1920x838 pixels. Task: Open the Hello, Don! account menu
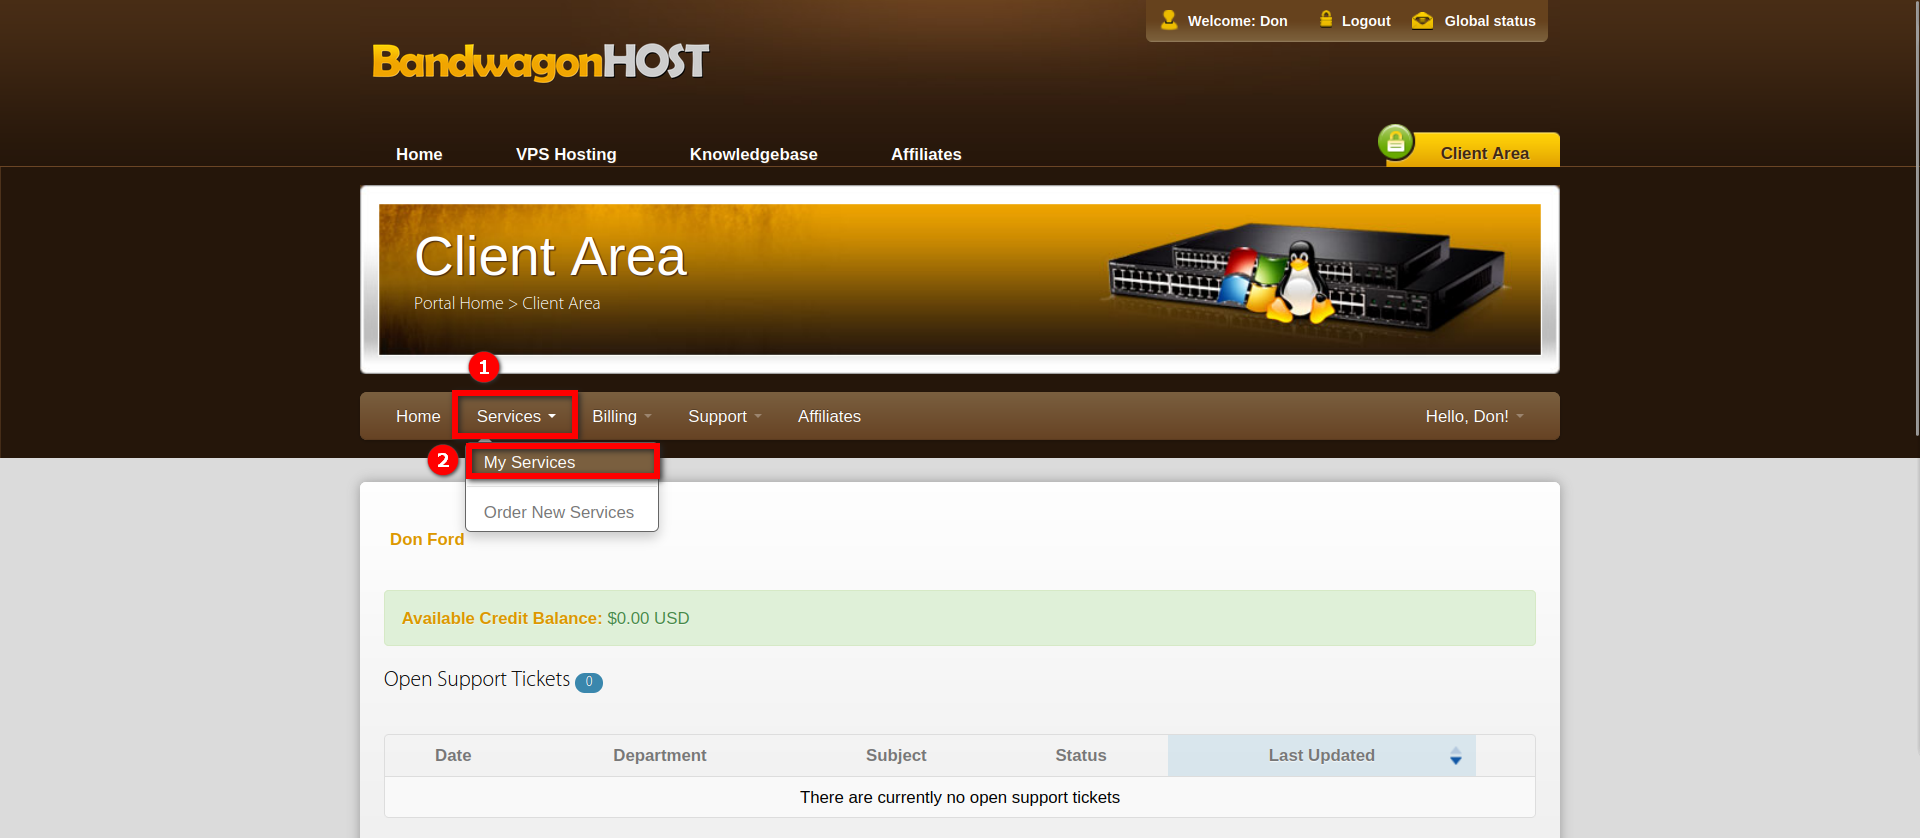tap(1473, 416)
